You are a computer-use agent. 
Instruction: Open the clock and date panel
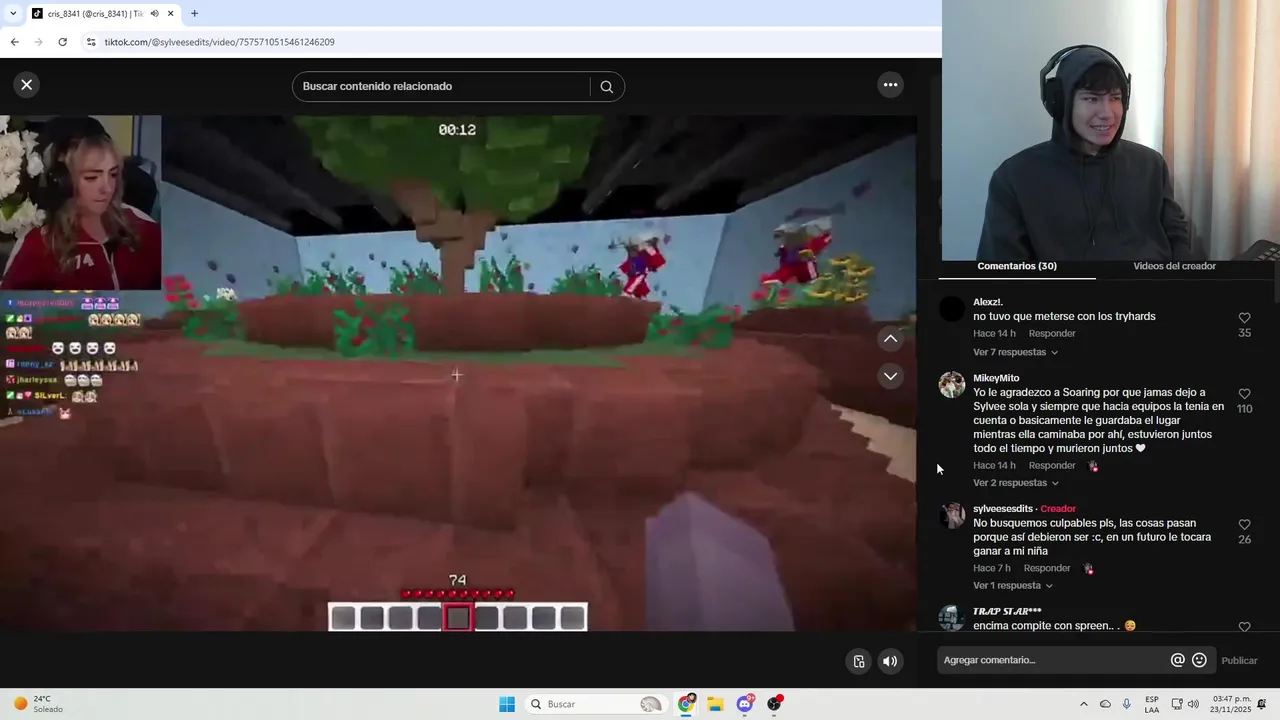coord(1231,704)
